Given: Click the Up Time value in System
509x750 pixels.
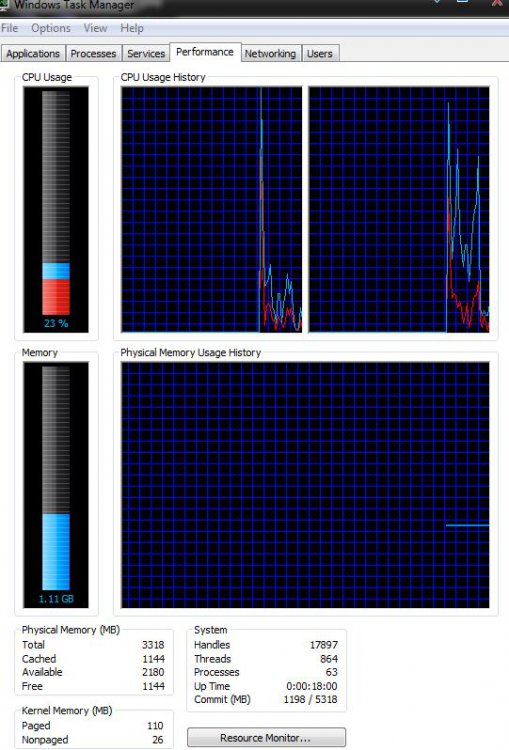Looking at the screenshot, I should pos(311,686).
